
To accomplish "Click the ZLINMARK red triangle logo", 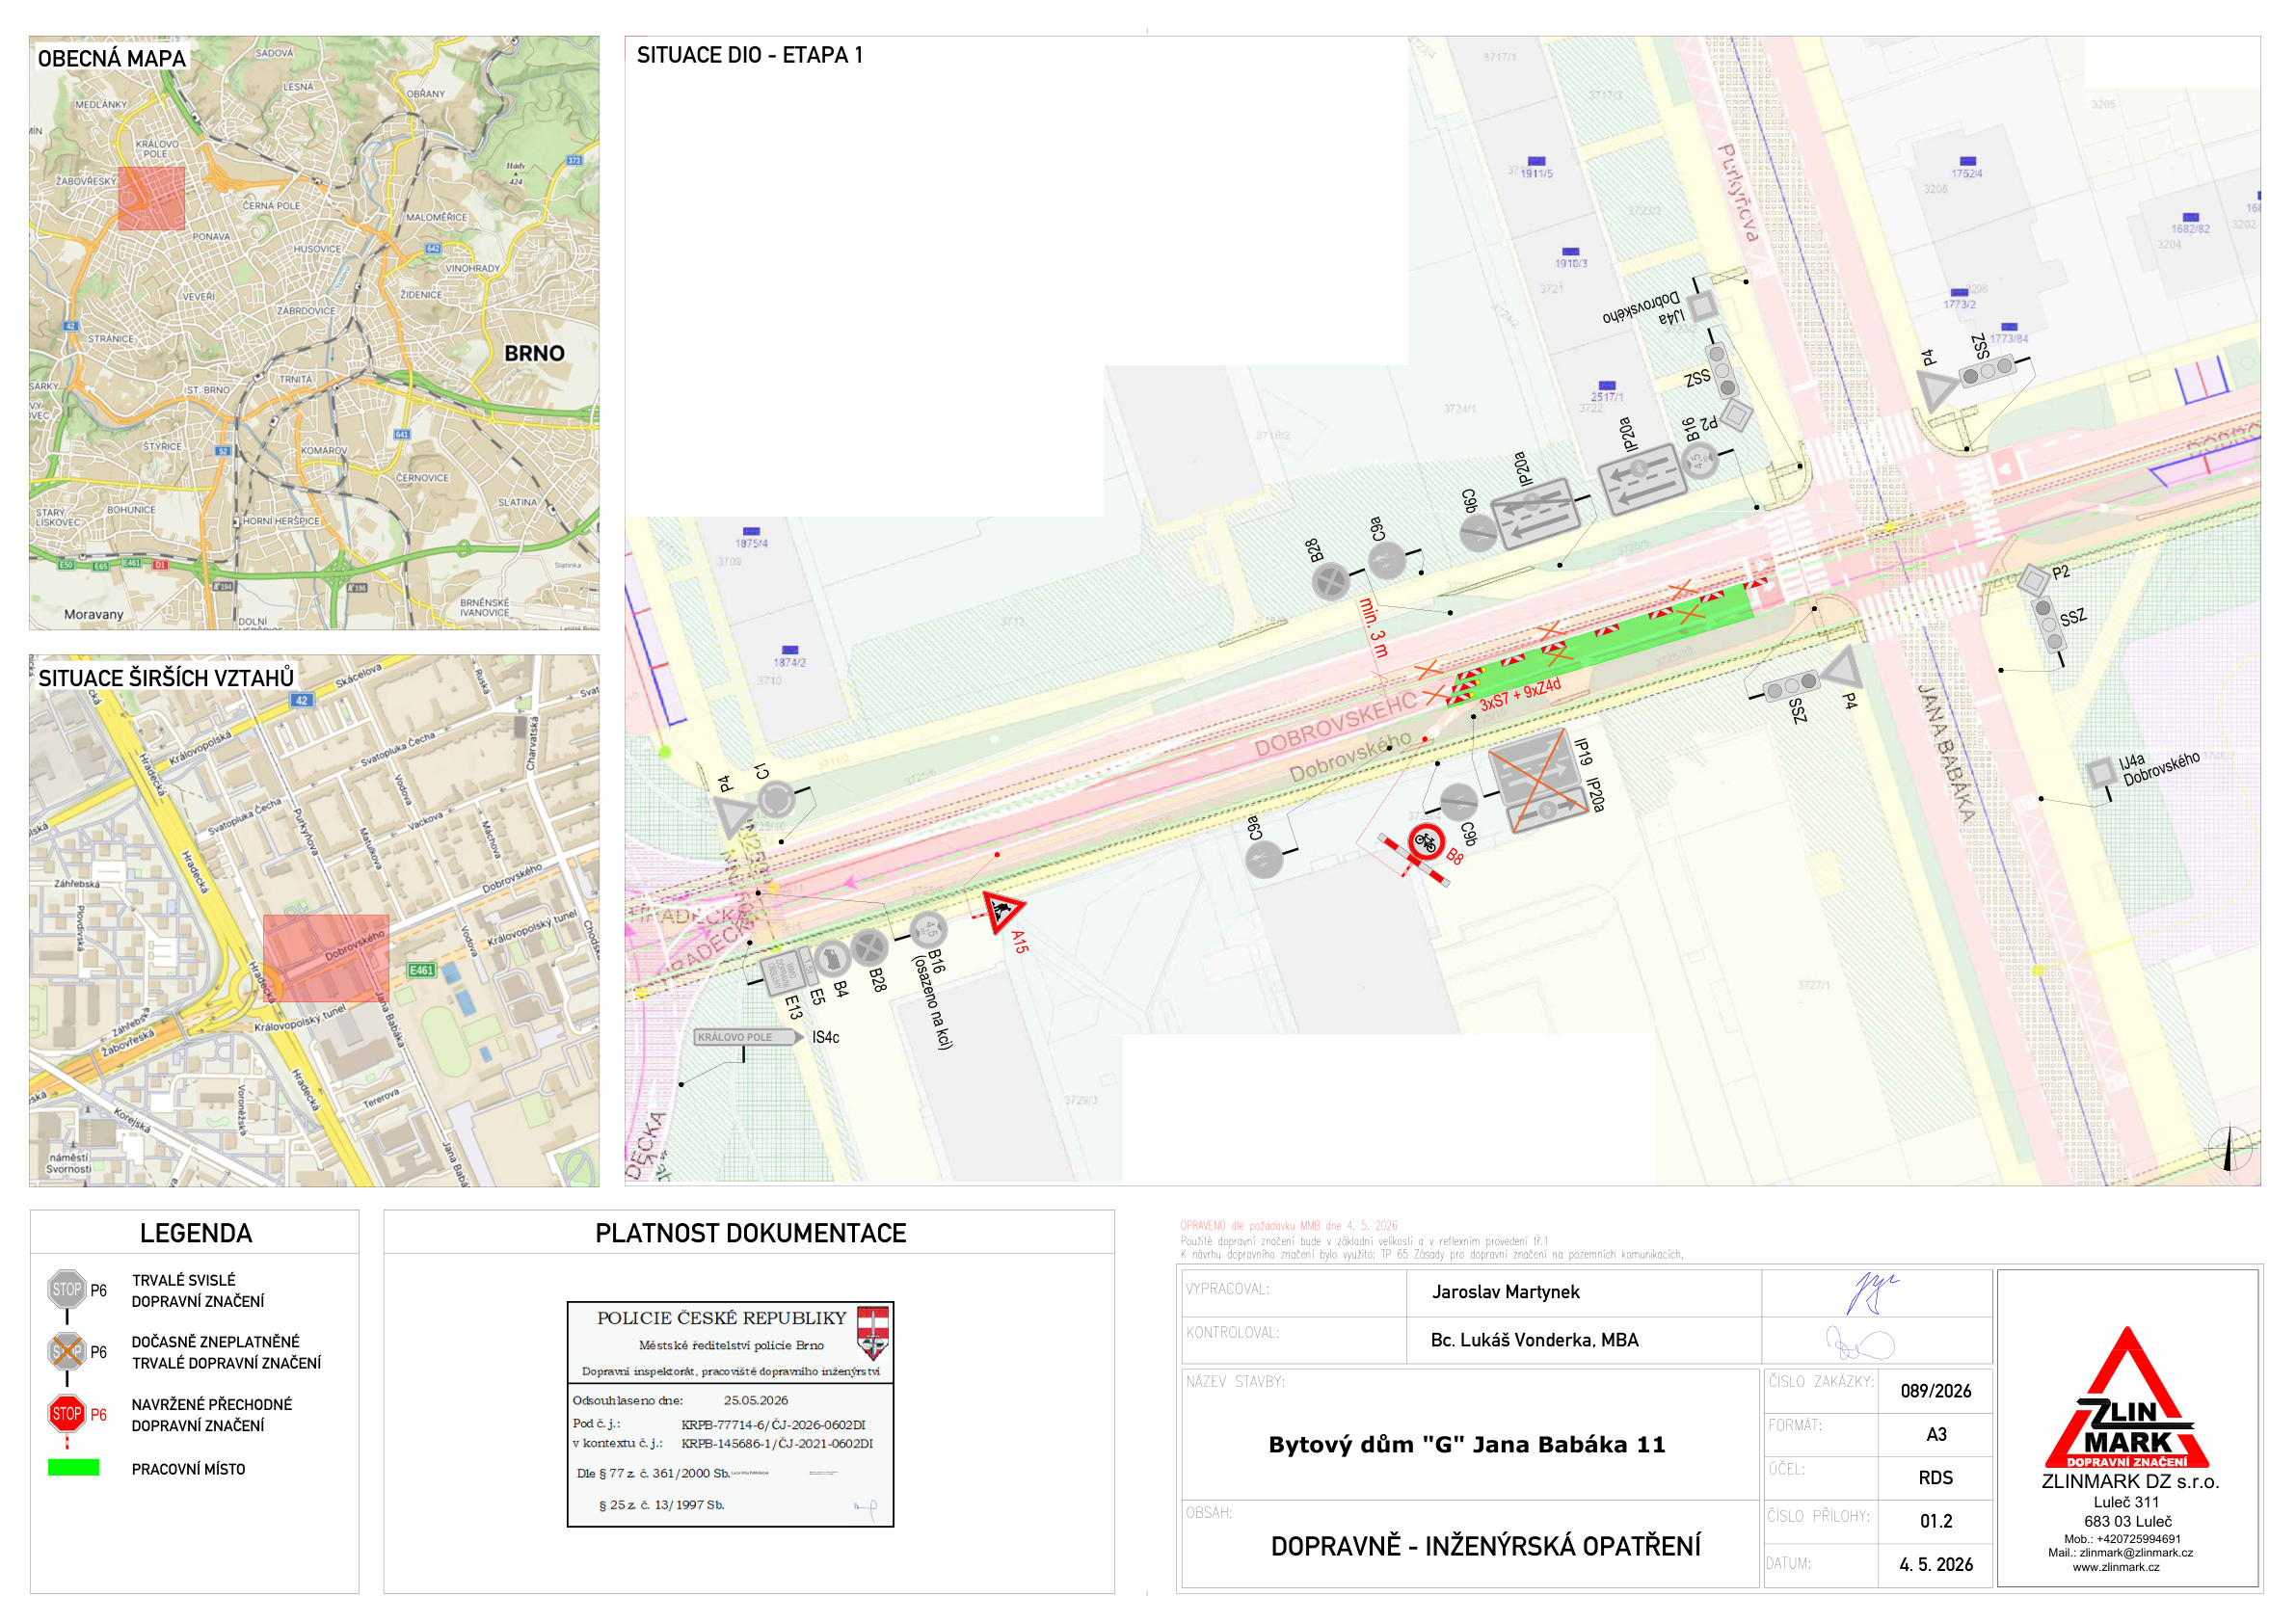I will (x=2127, y=1398).
